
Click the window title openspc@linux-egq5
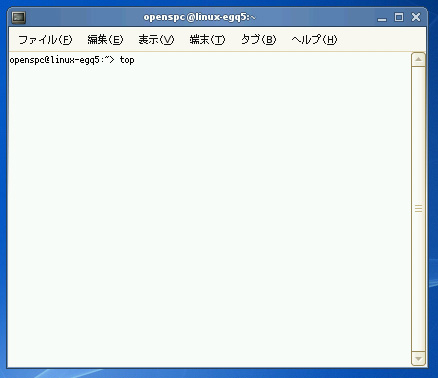tap(199, 17)
